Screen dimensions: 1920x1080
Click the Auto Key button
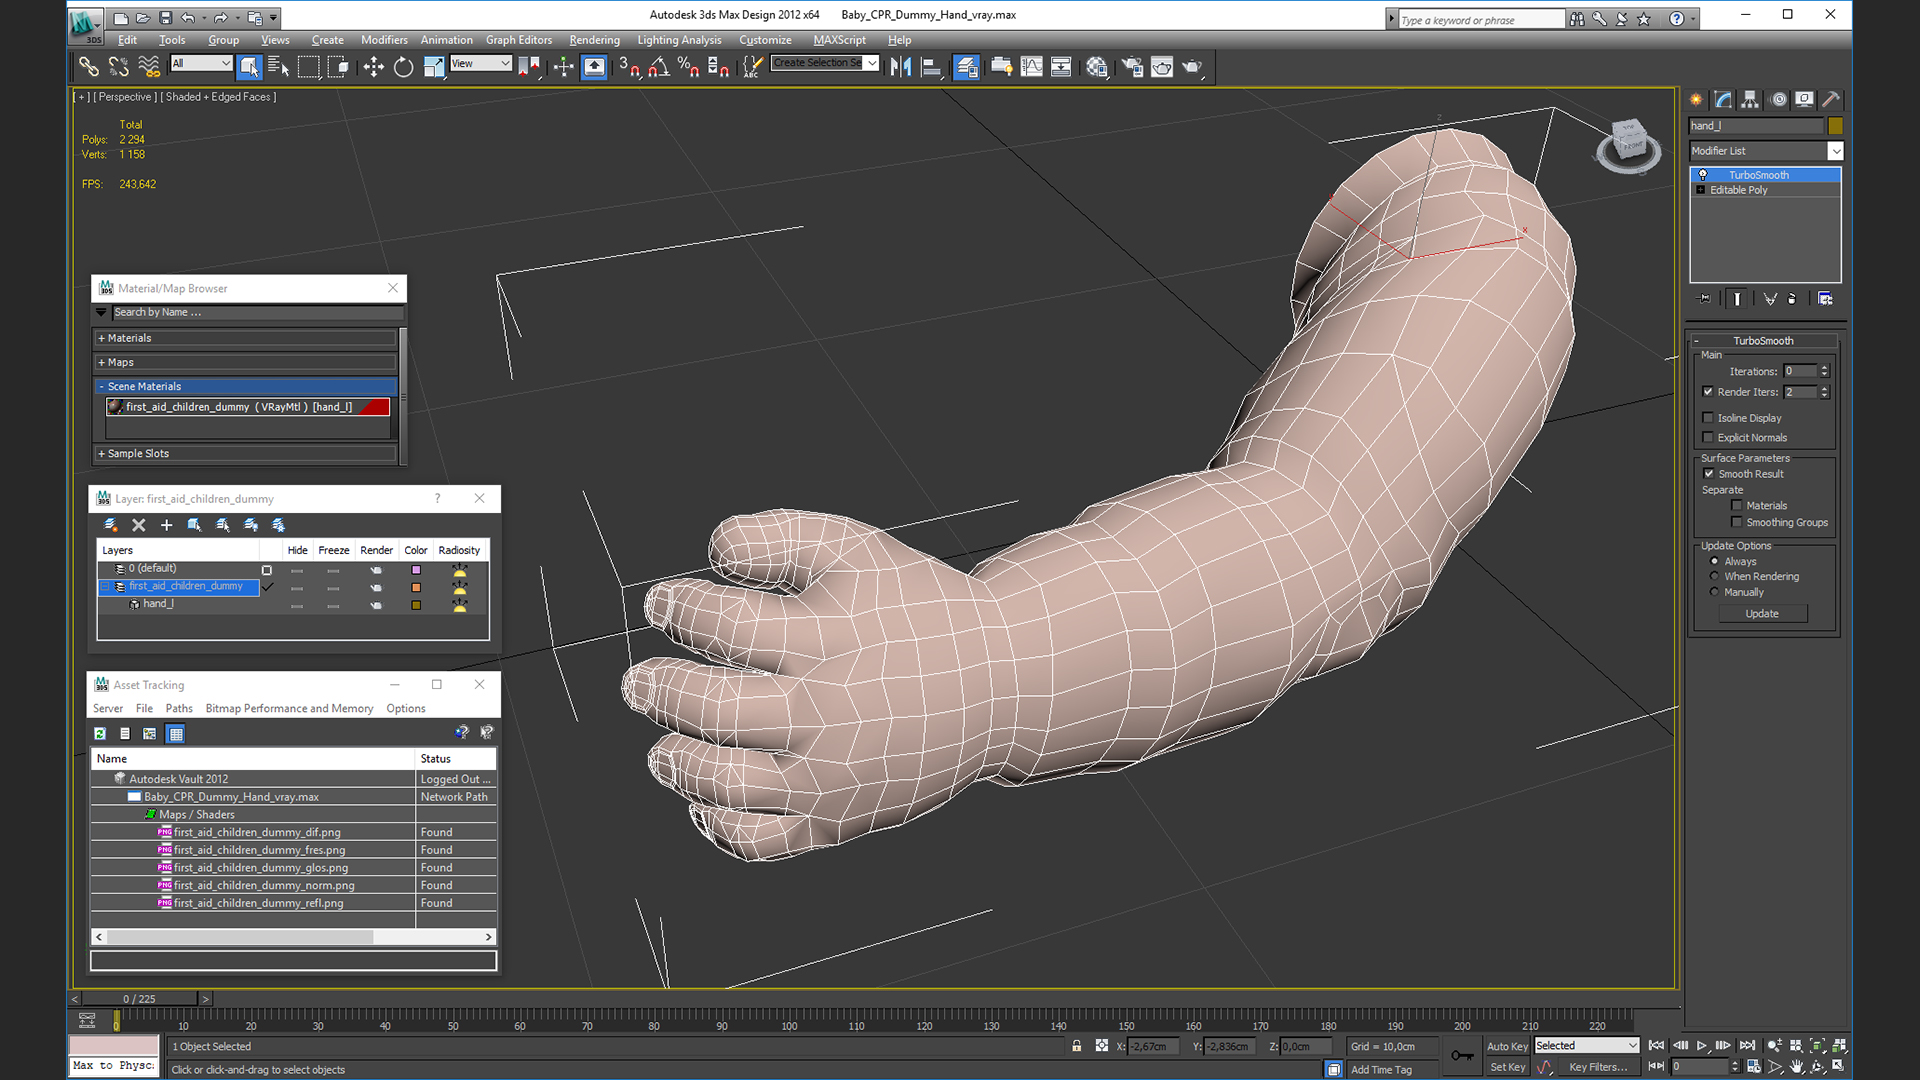pyautogui.click(x=1506, y=1046)
